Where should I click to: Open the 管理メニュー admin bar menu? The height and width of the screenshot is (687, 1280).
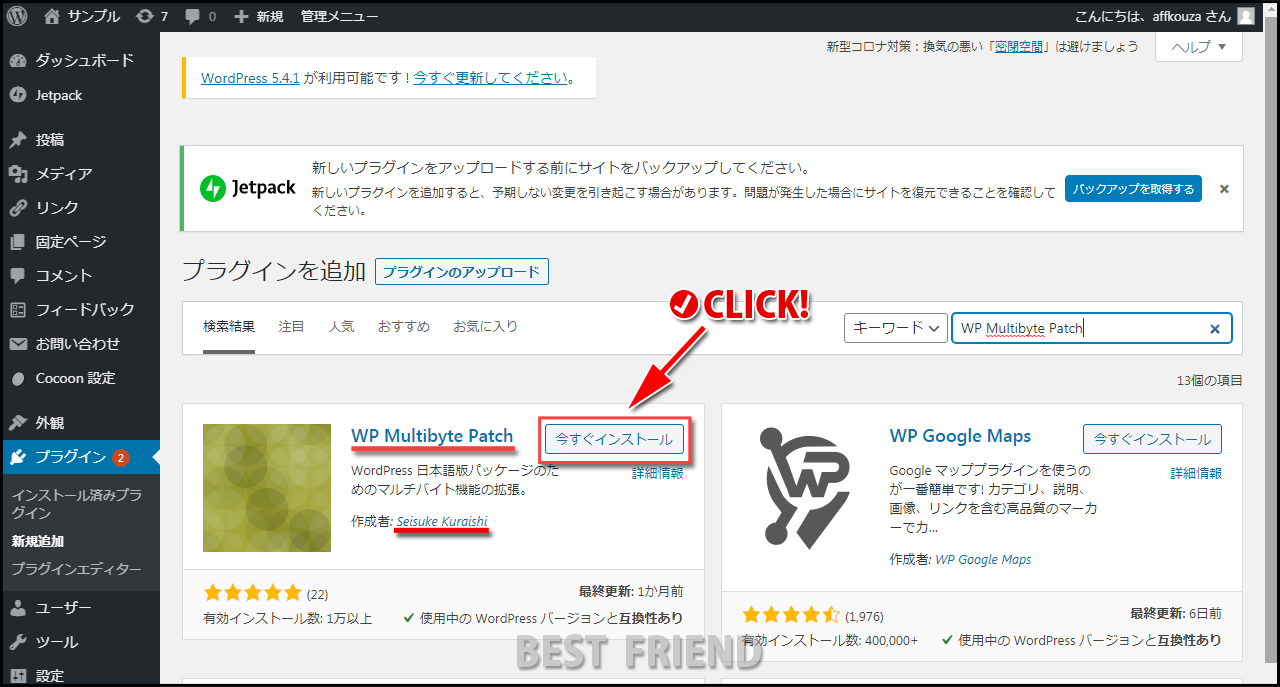coord(339,16)
